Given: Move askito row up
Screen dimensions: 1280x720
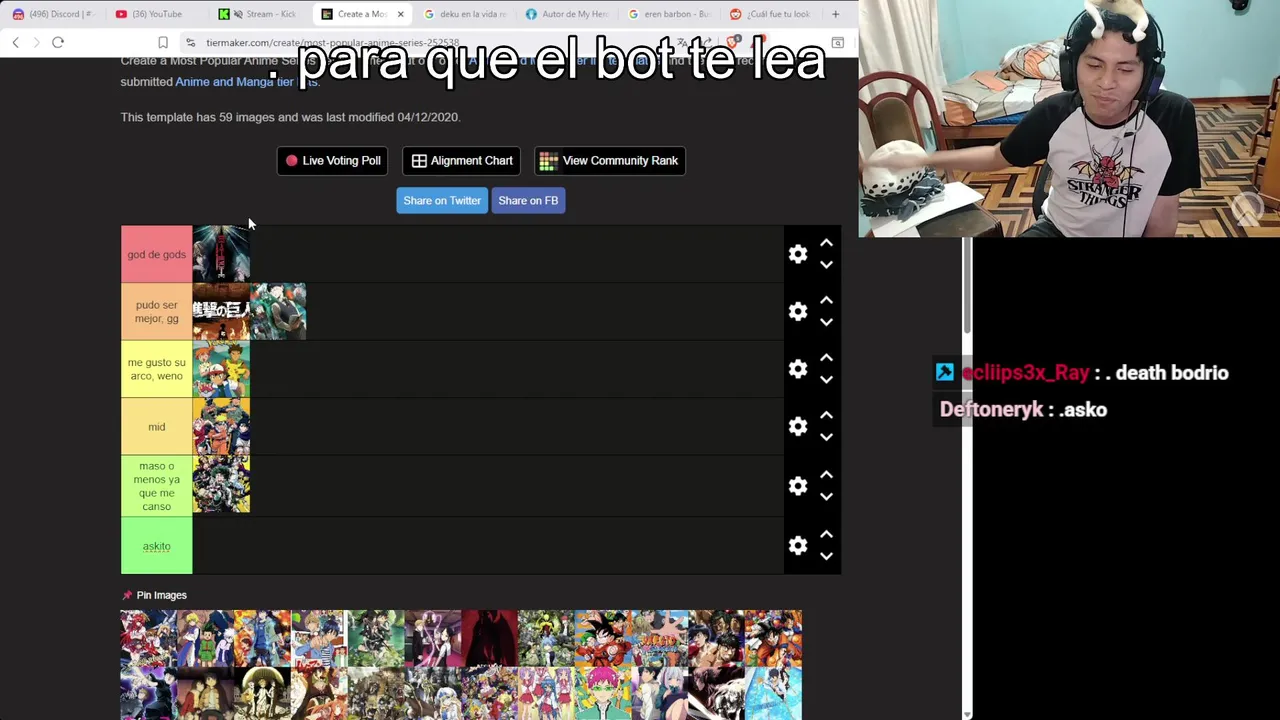Looking at the screenshot, I should [826, 534].
